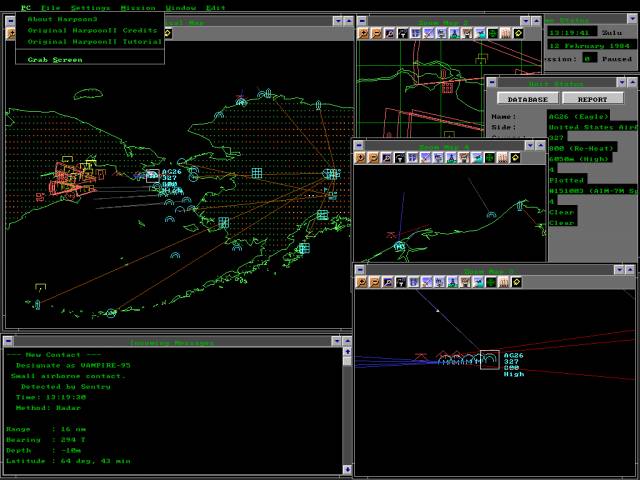Click the Paused status text

(x=617, y=59)
